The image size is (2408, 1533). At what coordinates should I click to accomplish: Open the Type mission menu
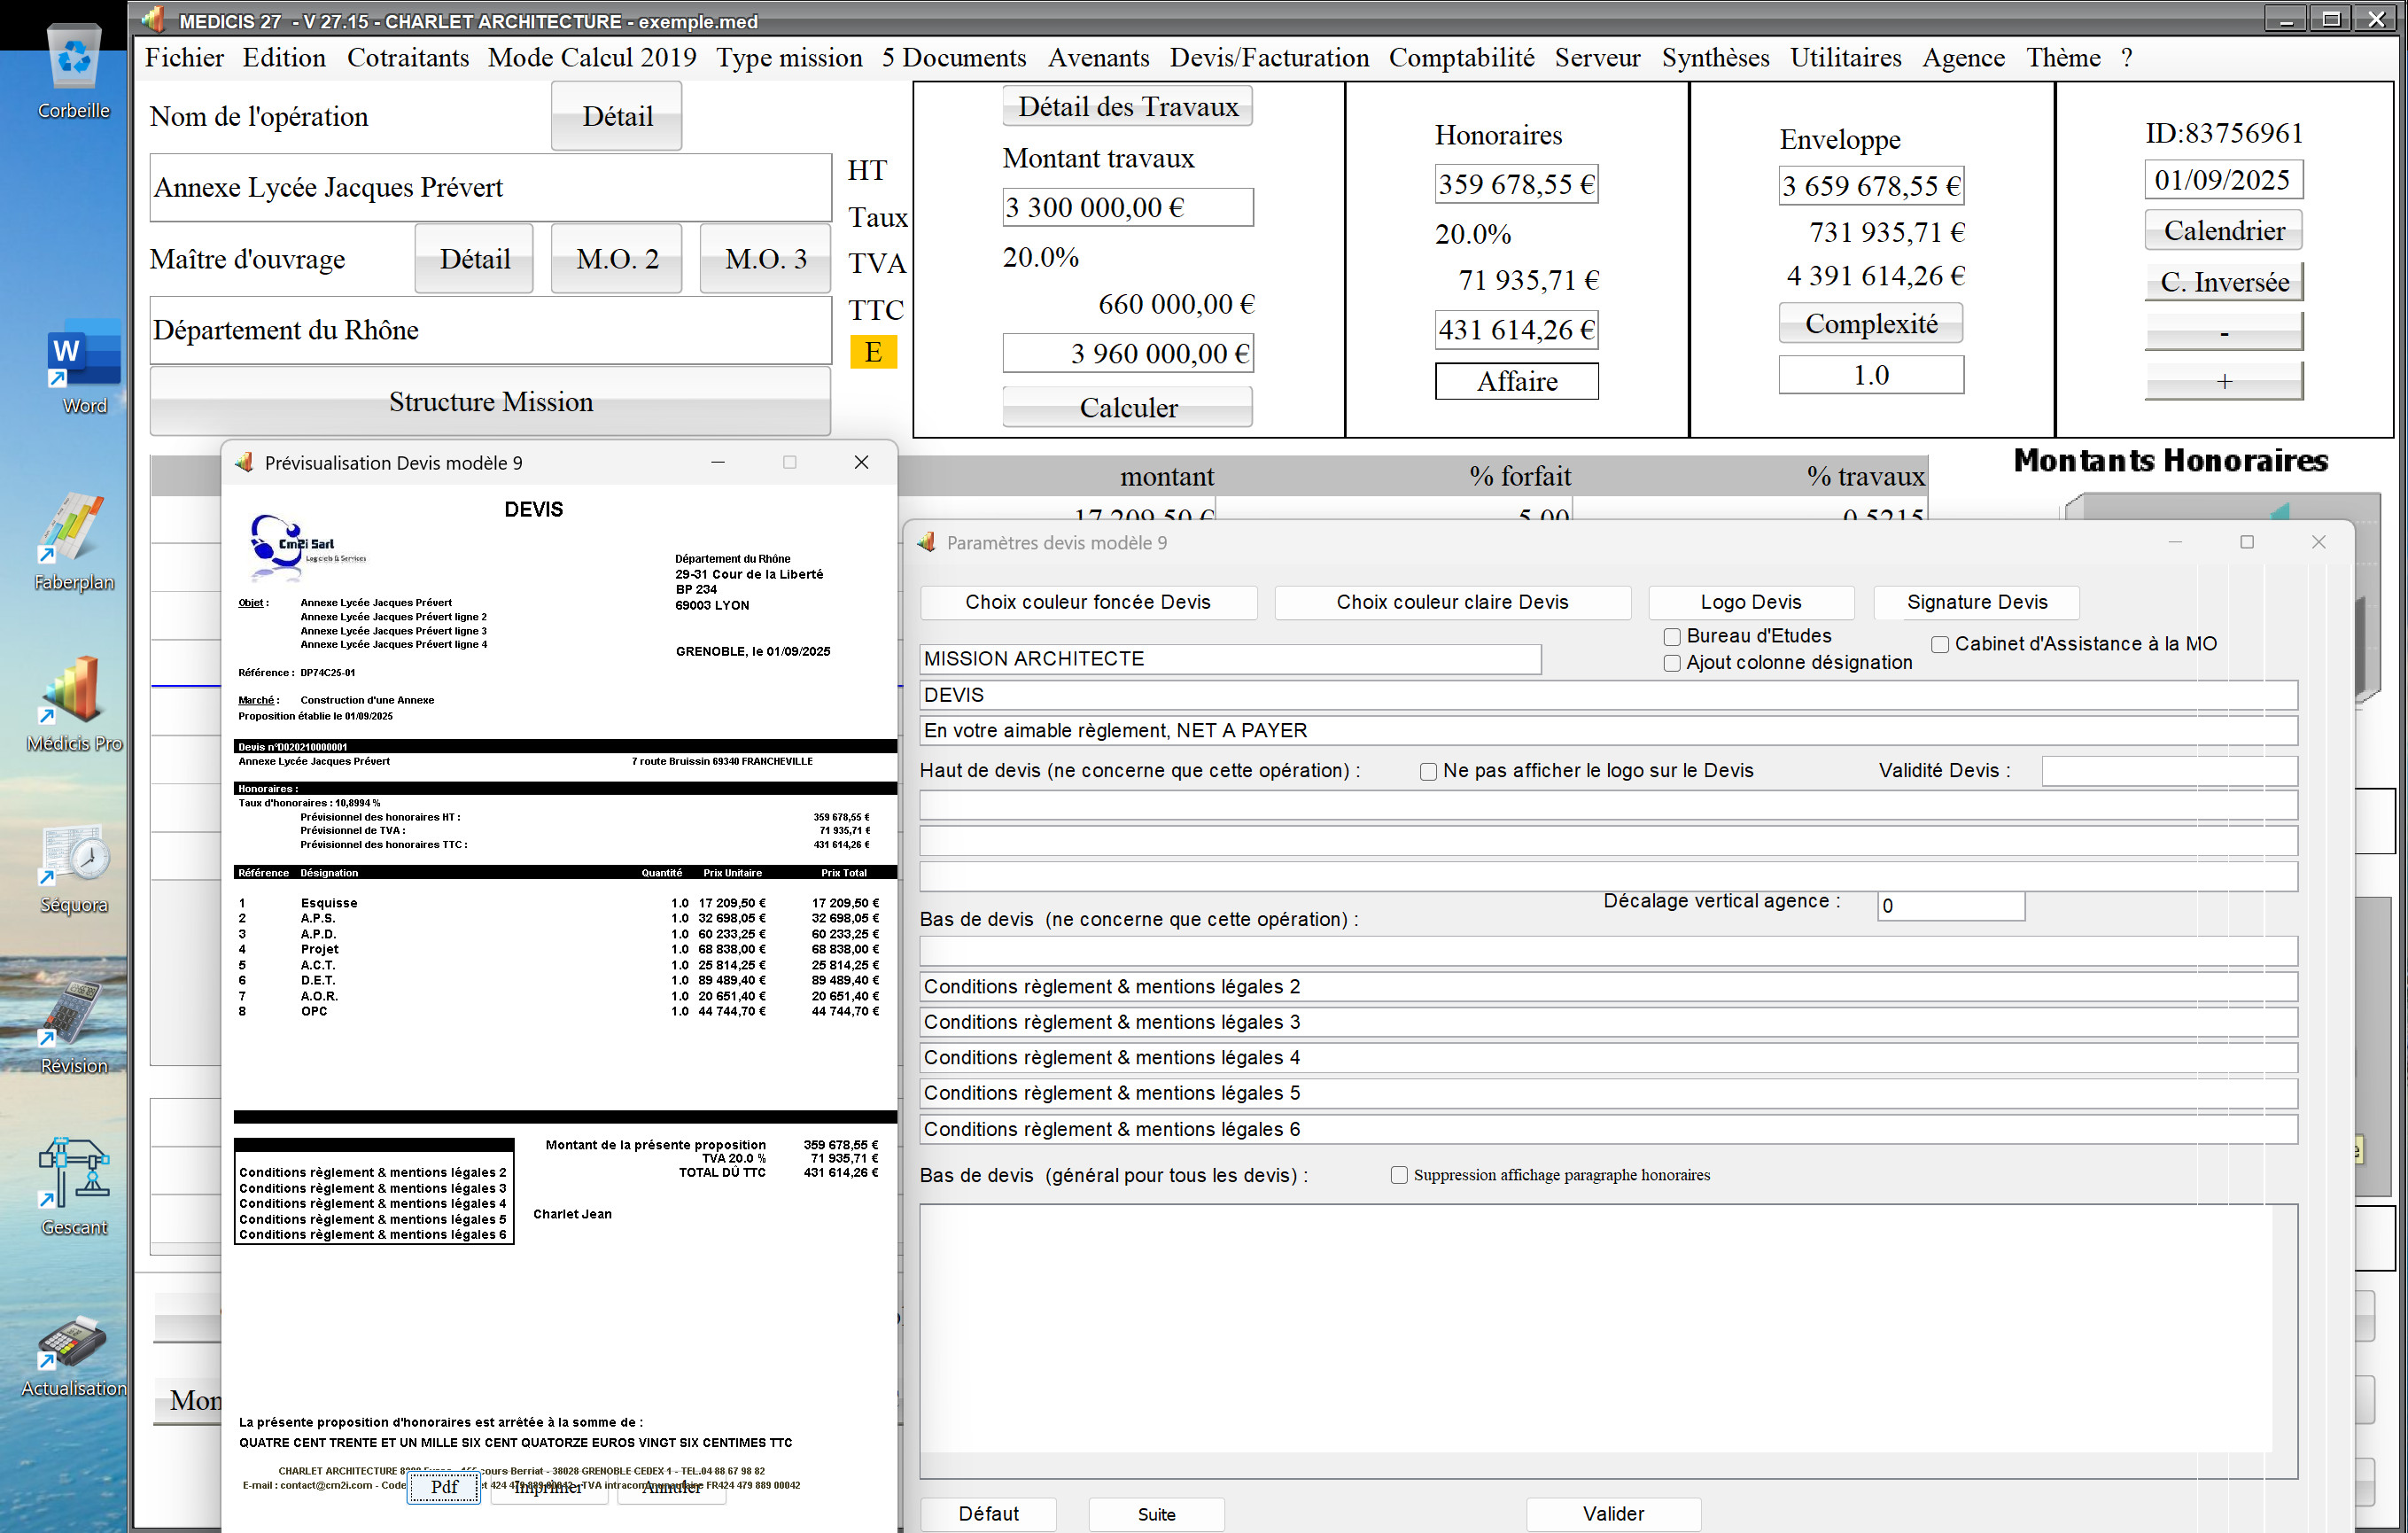point(788,58)
